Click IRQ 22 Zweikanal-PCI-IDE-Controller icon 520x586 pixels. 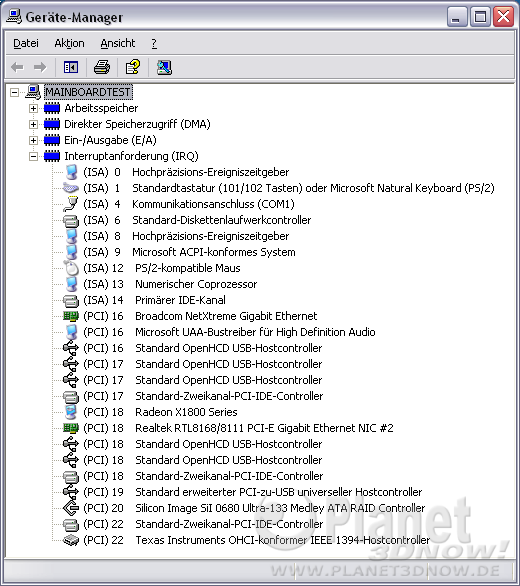(x=71, y=525)
